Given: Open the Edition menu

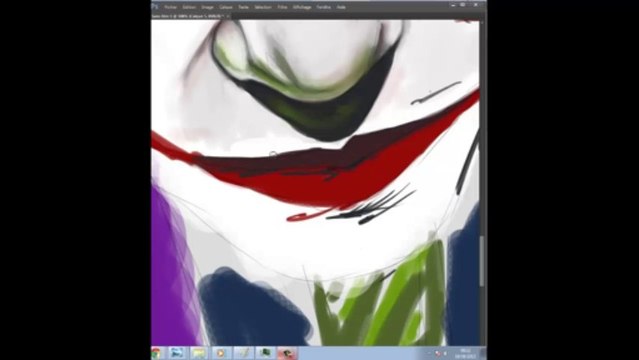Looking at the screenshot, I should [x=189, y=7].
